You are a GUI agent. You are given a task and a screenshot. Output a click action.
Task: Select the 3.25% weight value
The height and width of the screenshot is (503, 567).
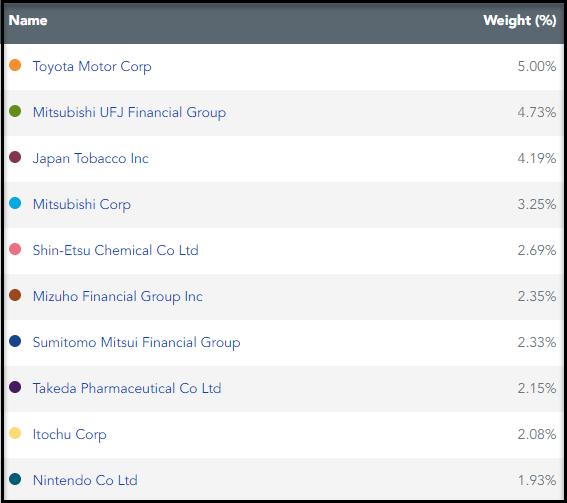tap(537, 204)
